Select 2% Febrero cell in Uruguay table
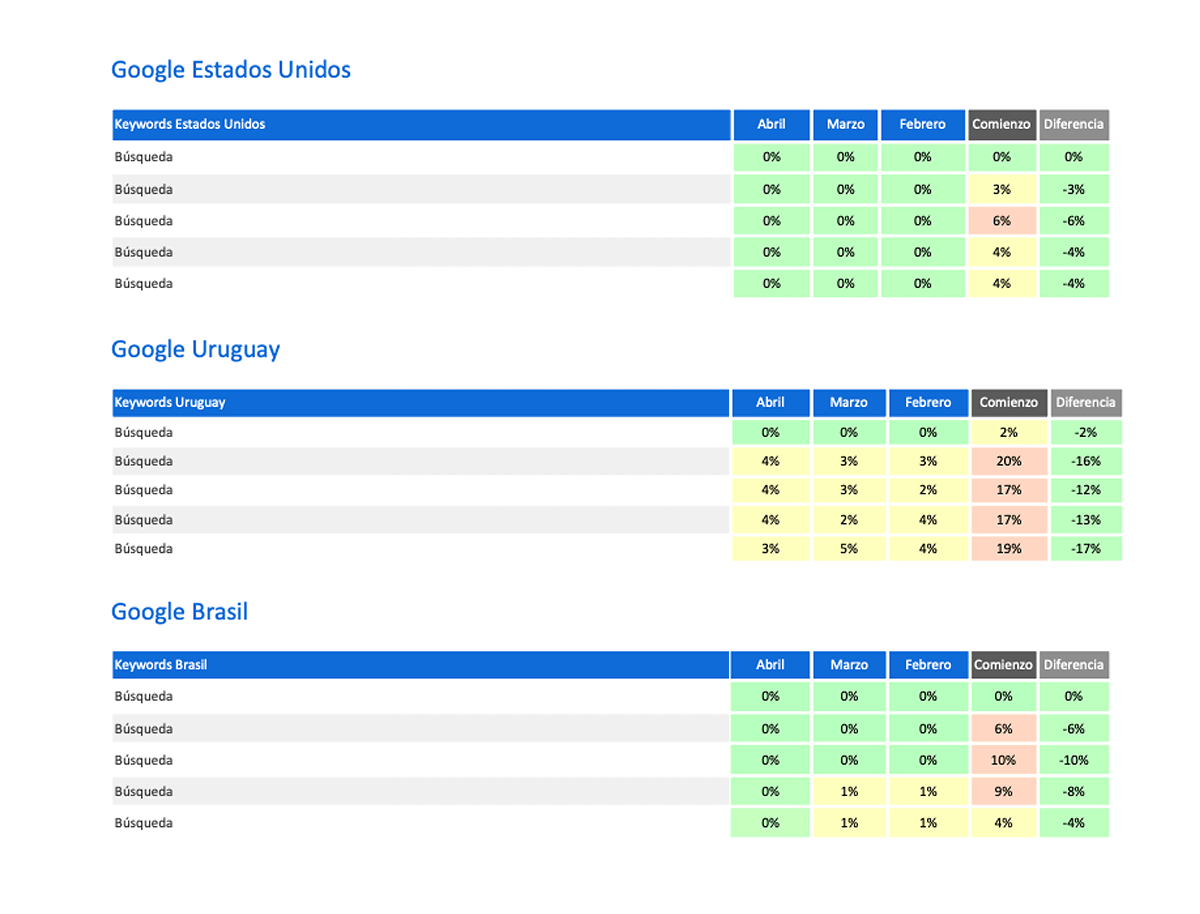1200x914 pixels. [928, 490]
